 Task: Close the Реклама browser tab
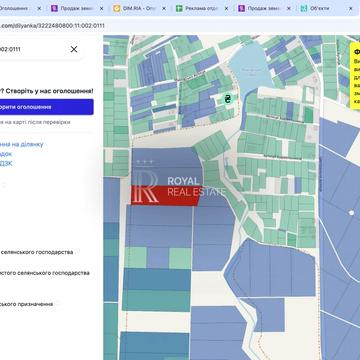[226, 9]
